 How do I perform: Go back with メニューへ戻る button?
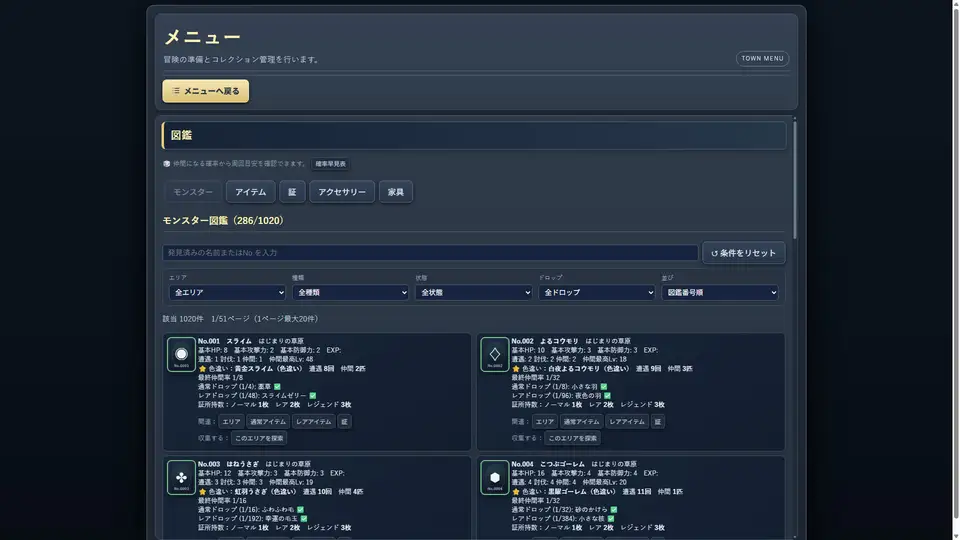206,91
